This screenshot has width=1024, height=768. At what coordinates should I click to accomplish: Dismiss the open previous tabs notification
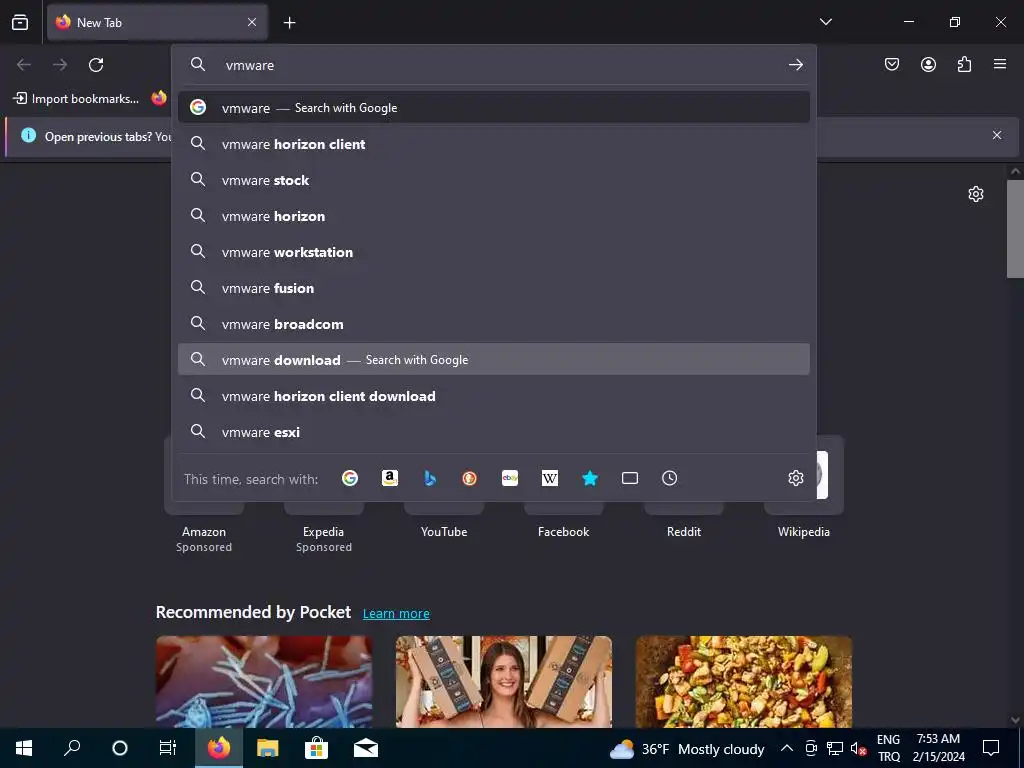coord(997,135)
